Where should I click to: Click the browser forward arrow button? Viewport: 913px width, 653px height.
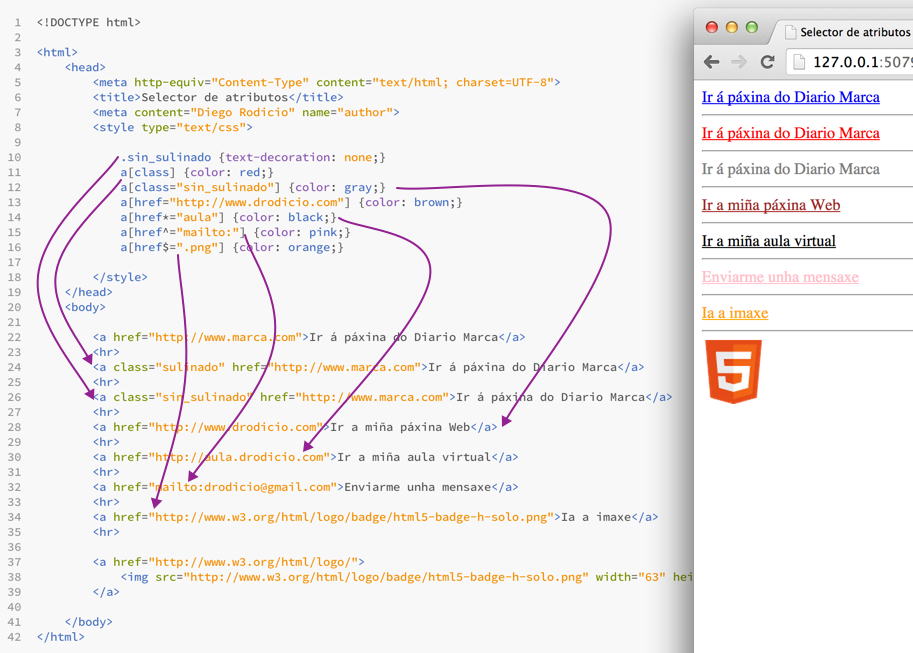(x=739, y=62)
